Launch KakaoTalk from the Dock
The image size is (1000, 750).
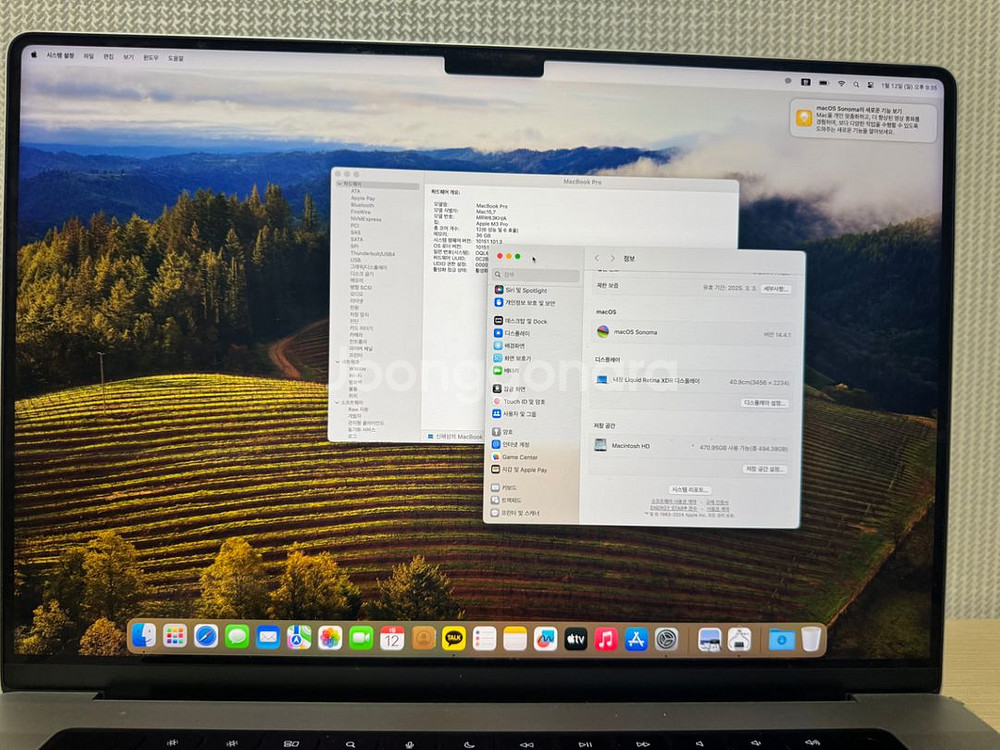click(454, 638)
